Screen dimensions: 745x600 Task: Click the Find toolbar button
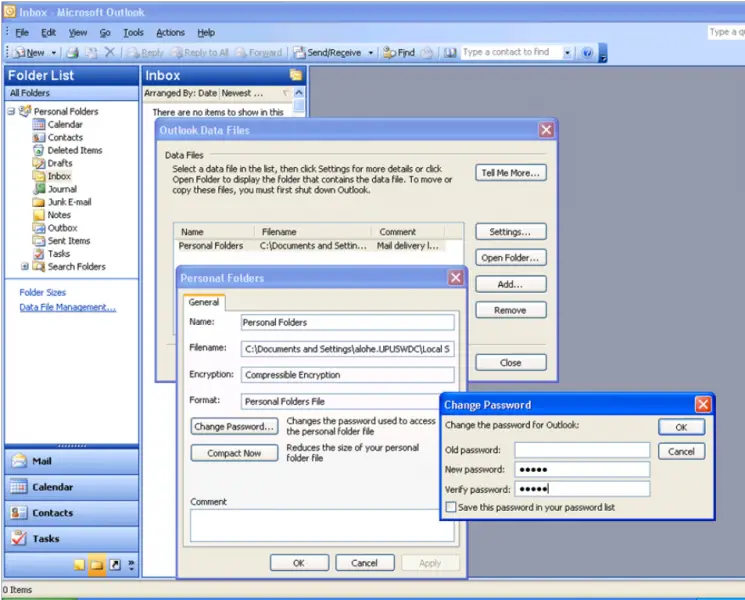coord(399,52)
